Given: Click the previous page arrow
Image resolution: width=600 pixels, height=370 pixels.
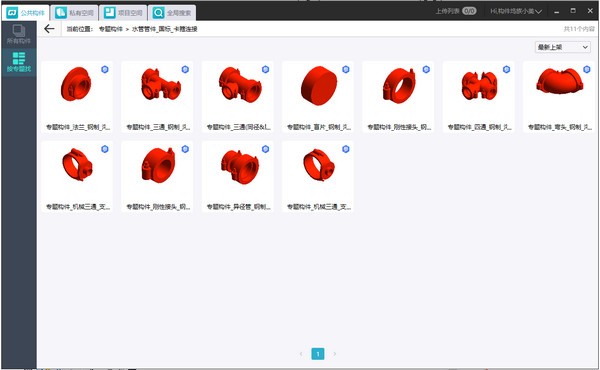Looking at the screenshot, I should click(x=301, y=354).
